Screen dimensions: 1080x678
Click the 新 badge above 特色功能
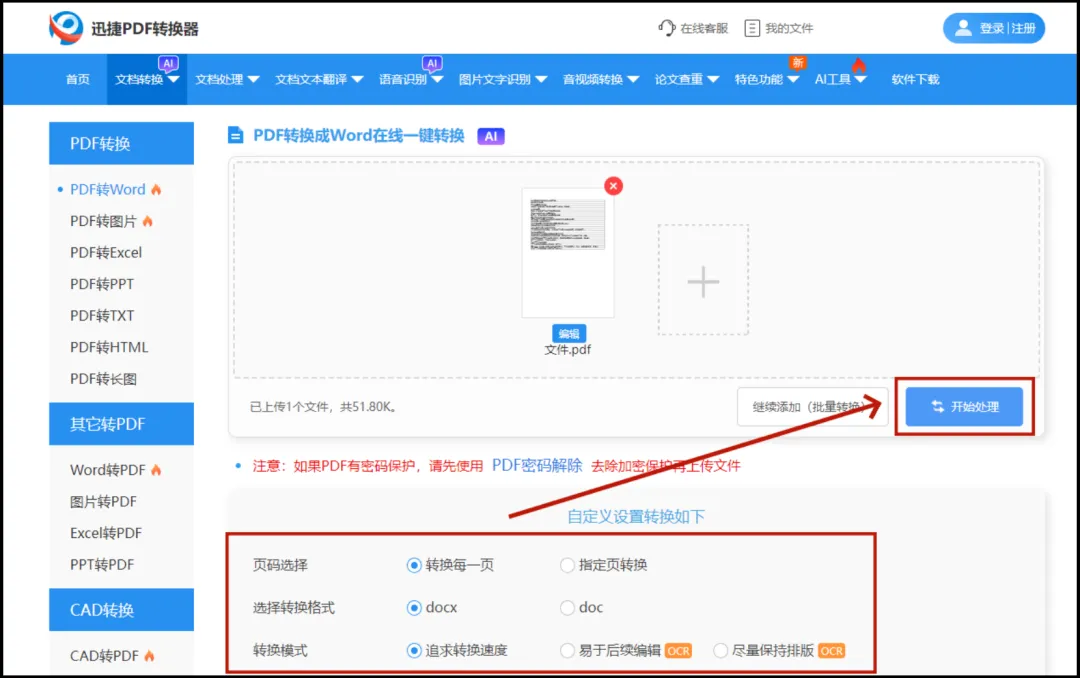coord(798,63)
